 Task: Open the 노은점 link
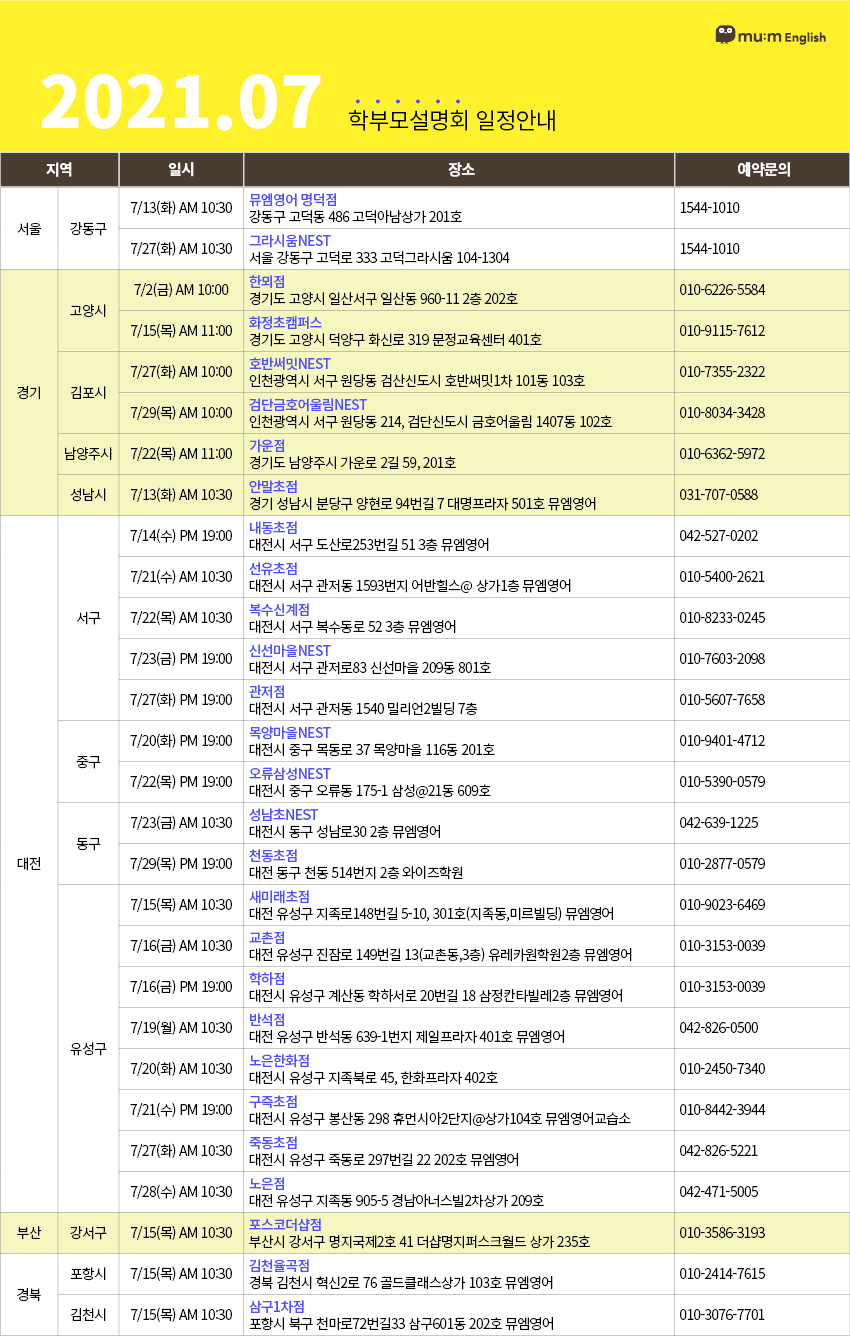point(267,1183)
